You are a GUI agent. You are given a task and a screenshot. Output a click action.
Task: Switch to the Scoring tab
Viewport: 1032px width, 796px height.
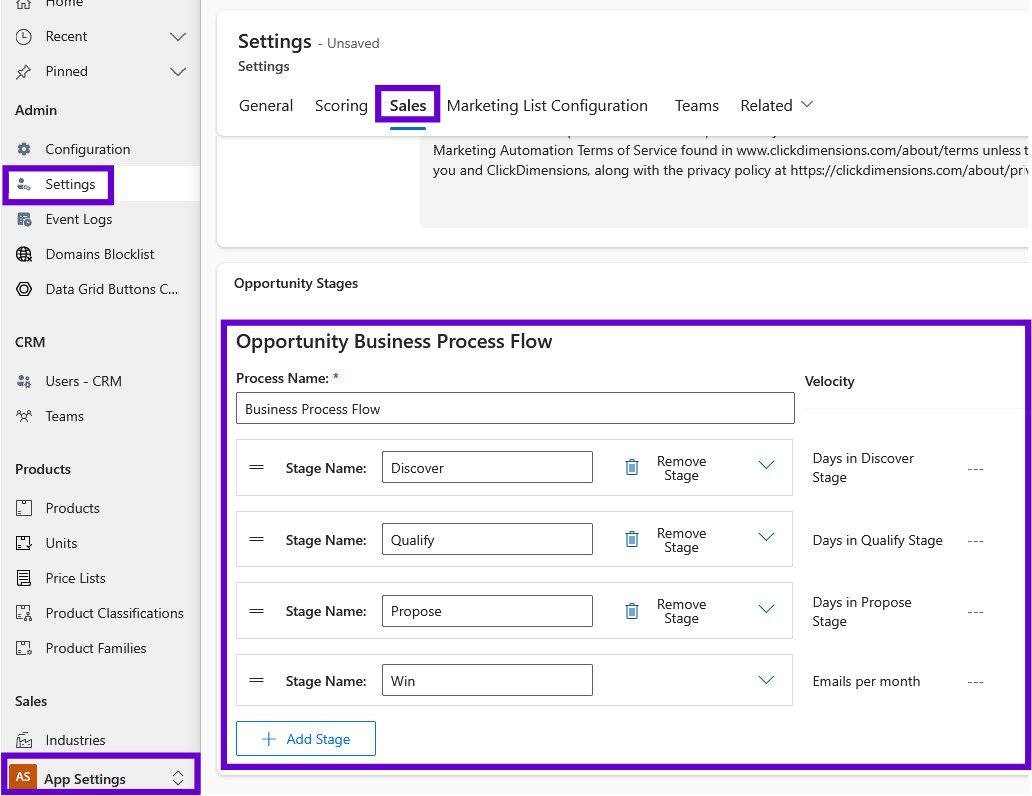coord(341,106)
